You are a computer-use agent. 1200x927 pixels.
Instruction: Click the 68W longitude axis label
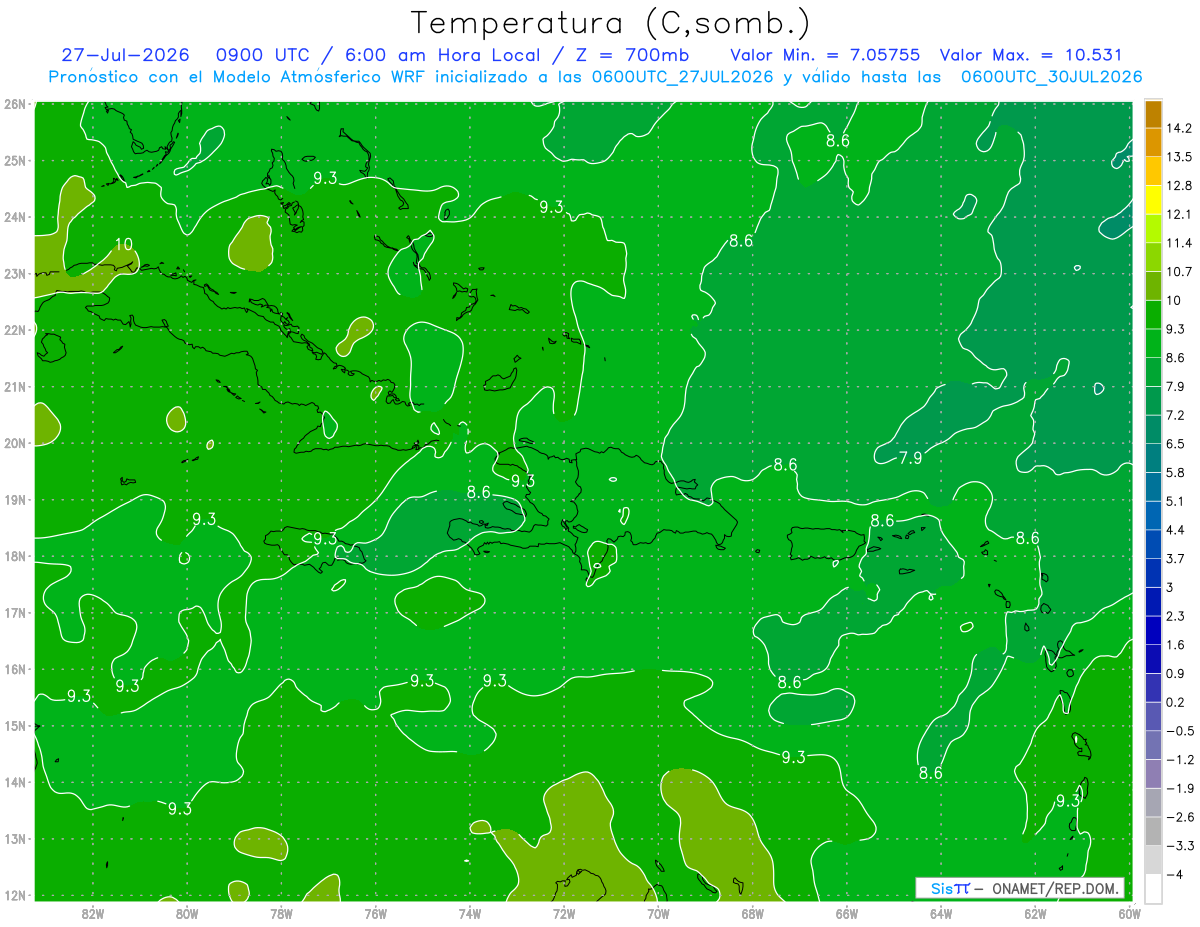click(753, 913)
